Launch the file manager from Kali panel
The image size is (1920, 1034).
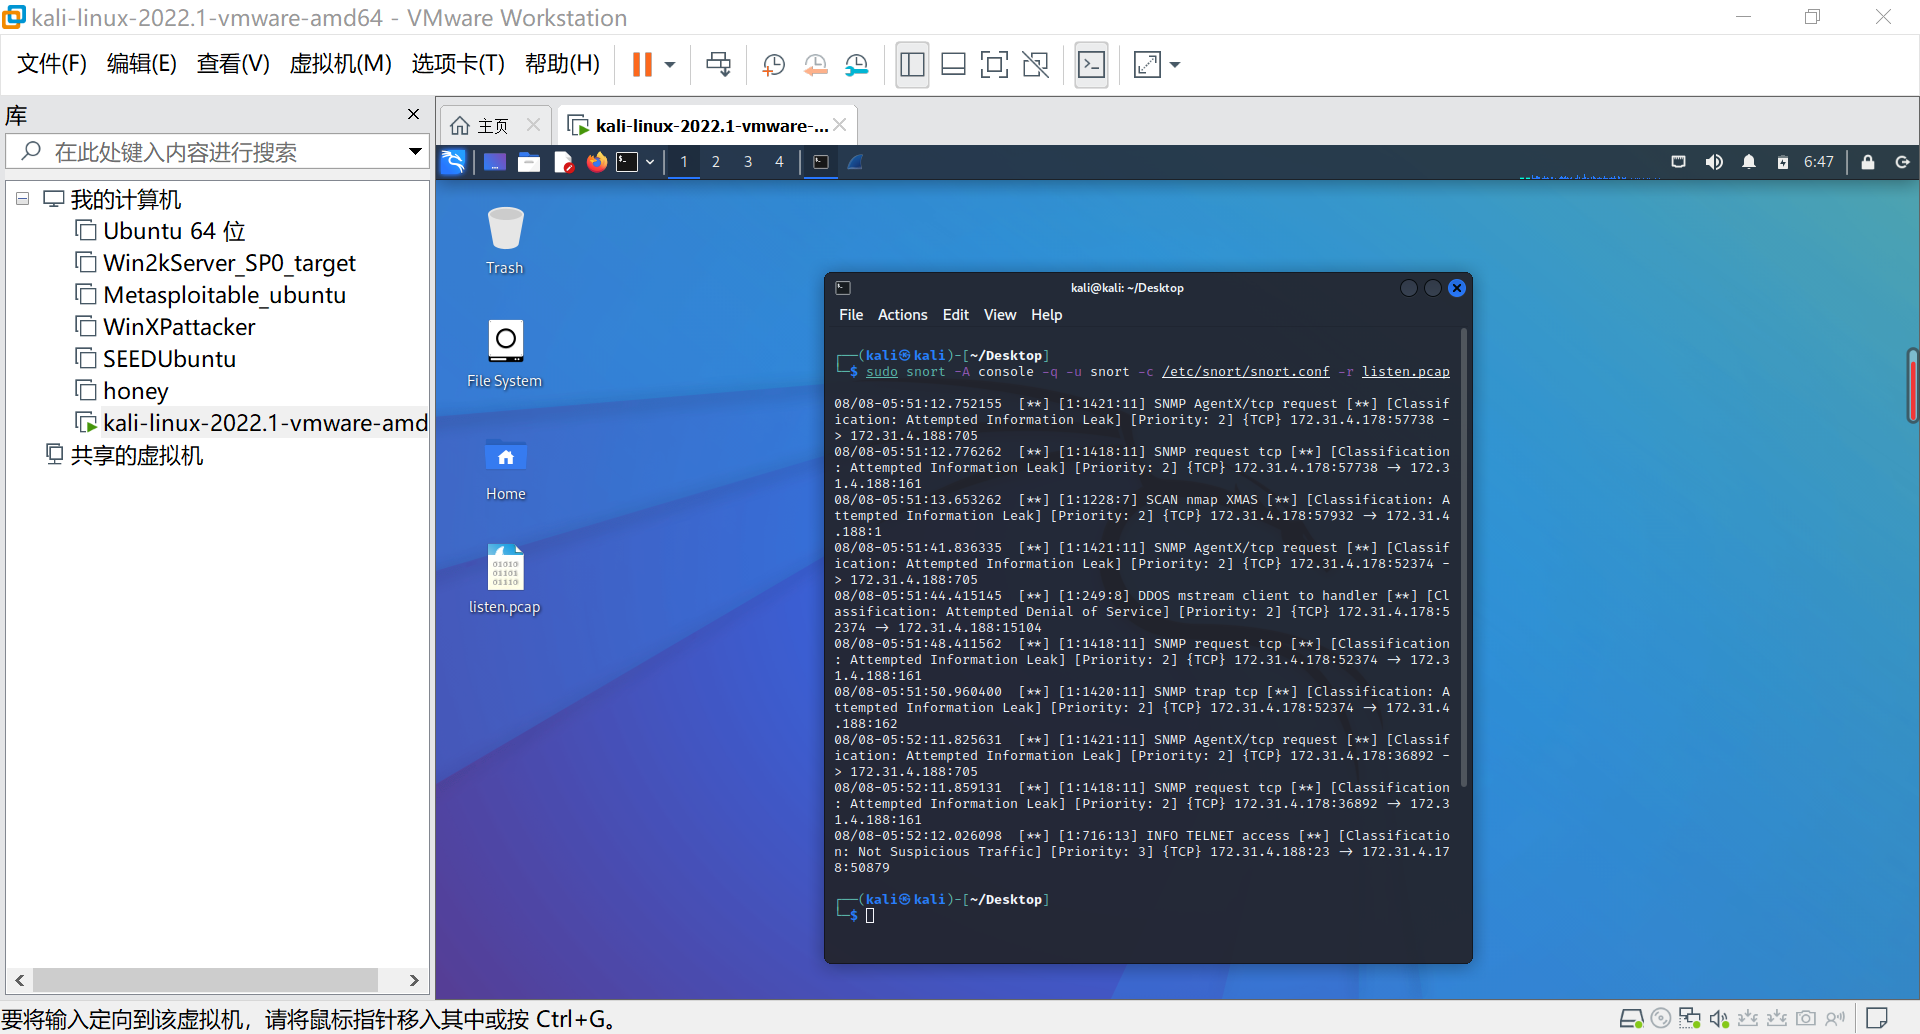pos(529,162)
